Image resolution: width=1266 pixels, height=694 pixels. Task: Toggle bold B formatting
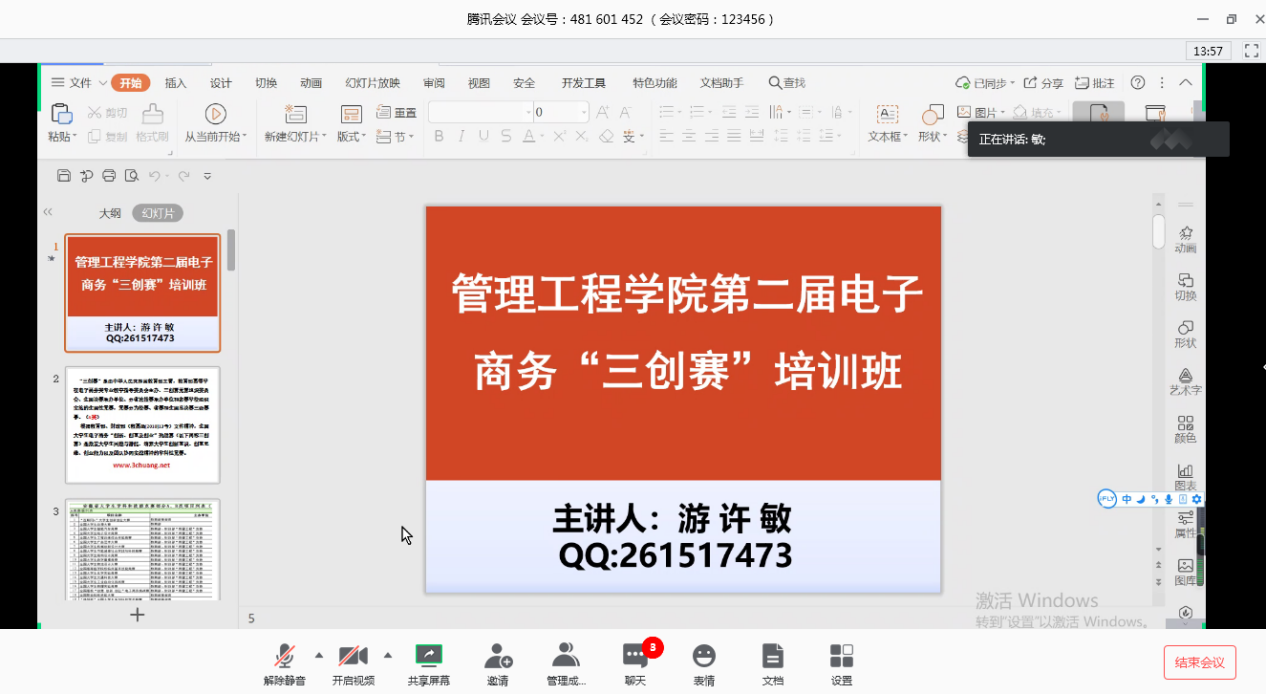[x=438, y=137]
